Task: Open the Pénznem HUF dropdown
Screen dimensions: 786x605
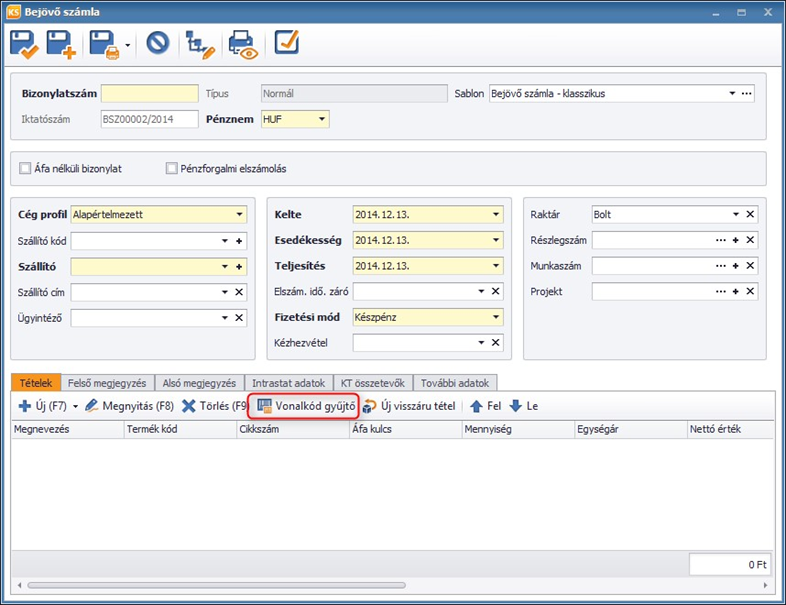Action: [322, 119]
